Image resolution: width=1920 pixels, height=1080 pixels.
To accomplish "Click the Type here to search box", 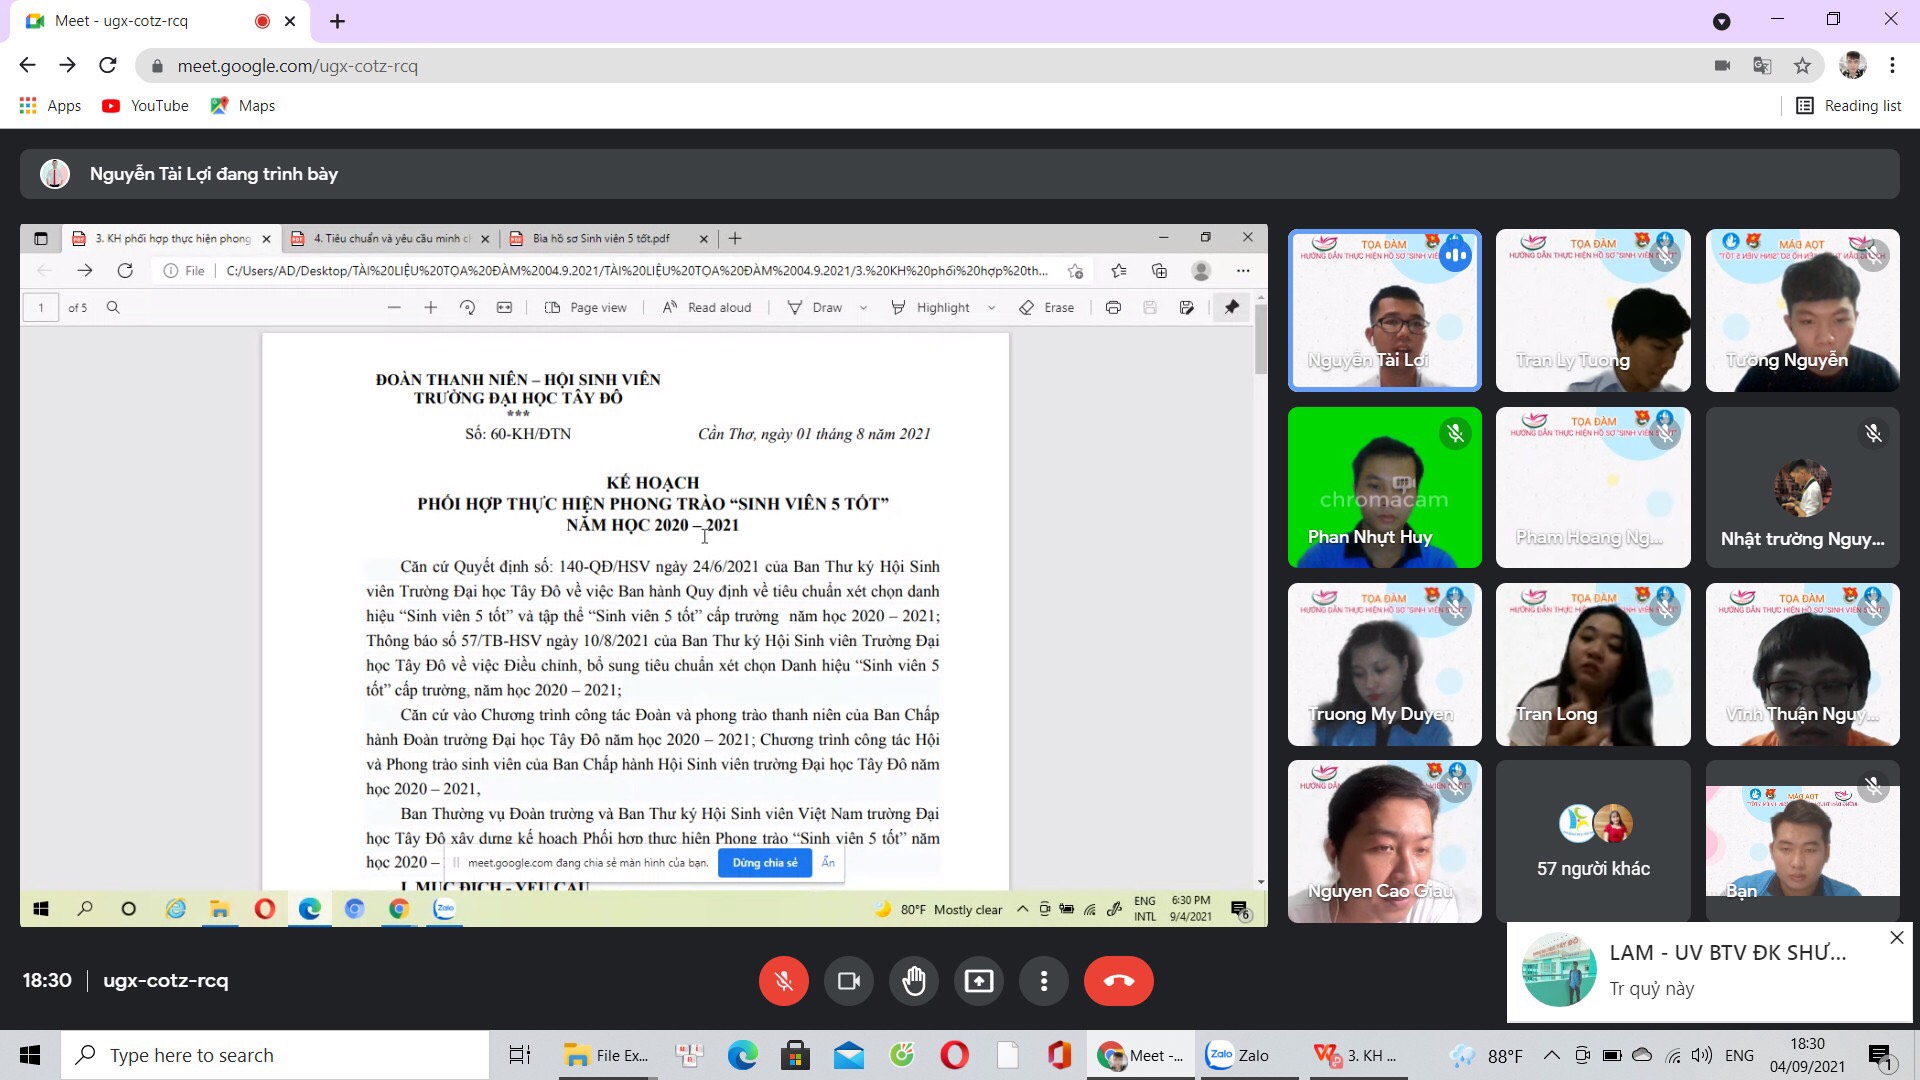I will pyautogui.click(x=275, y=1055).
